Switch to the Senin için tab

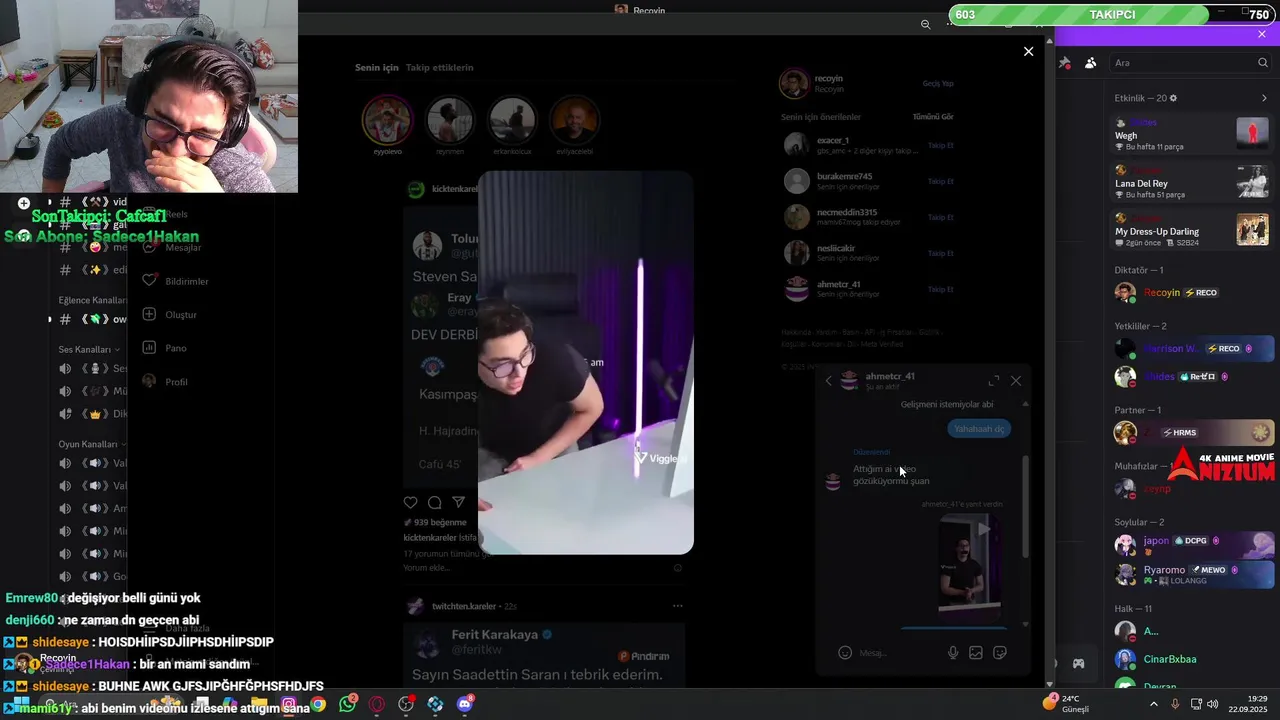(377, 67)
